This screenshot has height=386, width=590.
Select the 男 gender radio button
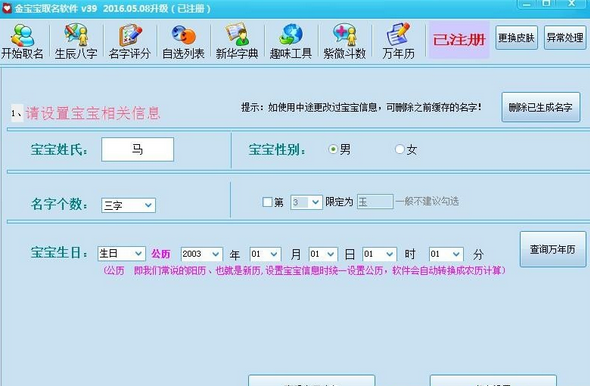pyautogui.click(x=333, y=149)
